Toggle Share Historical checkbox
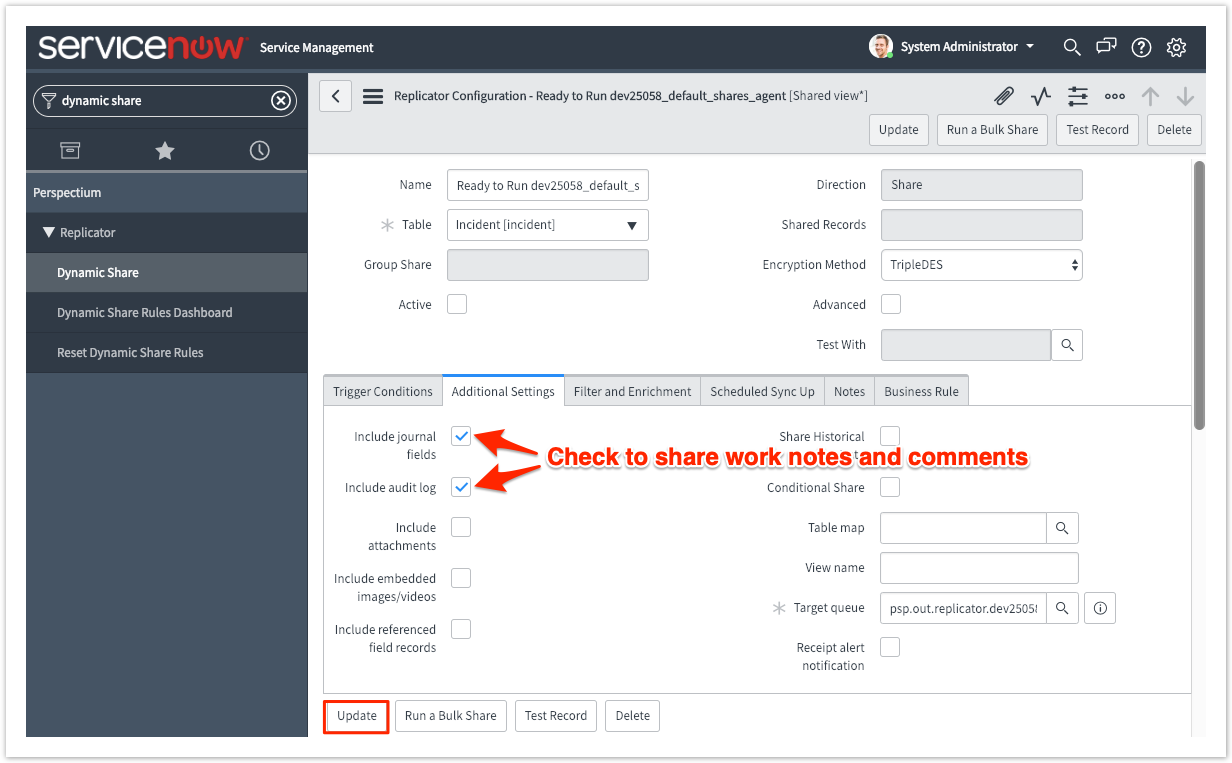Image resolution: width=1232 pixels, height=763 pixels. pyautogui.click(x=890, y=436)
